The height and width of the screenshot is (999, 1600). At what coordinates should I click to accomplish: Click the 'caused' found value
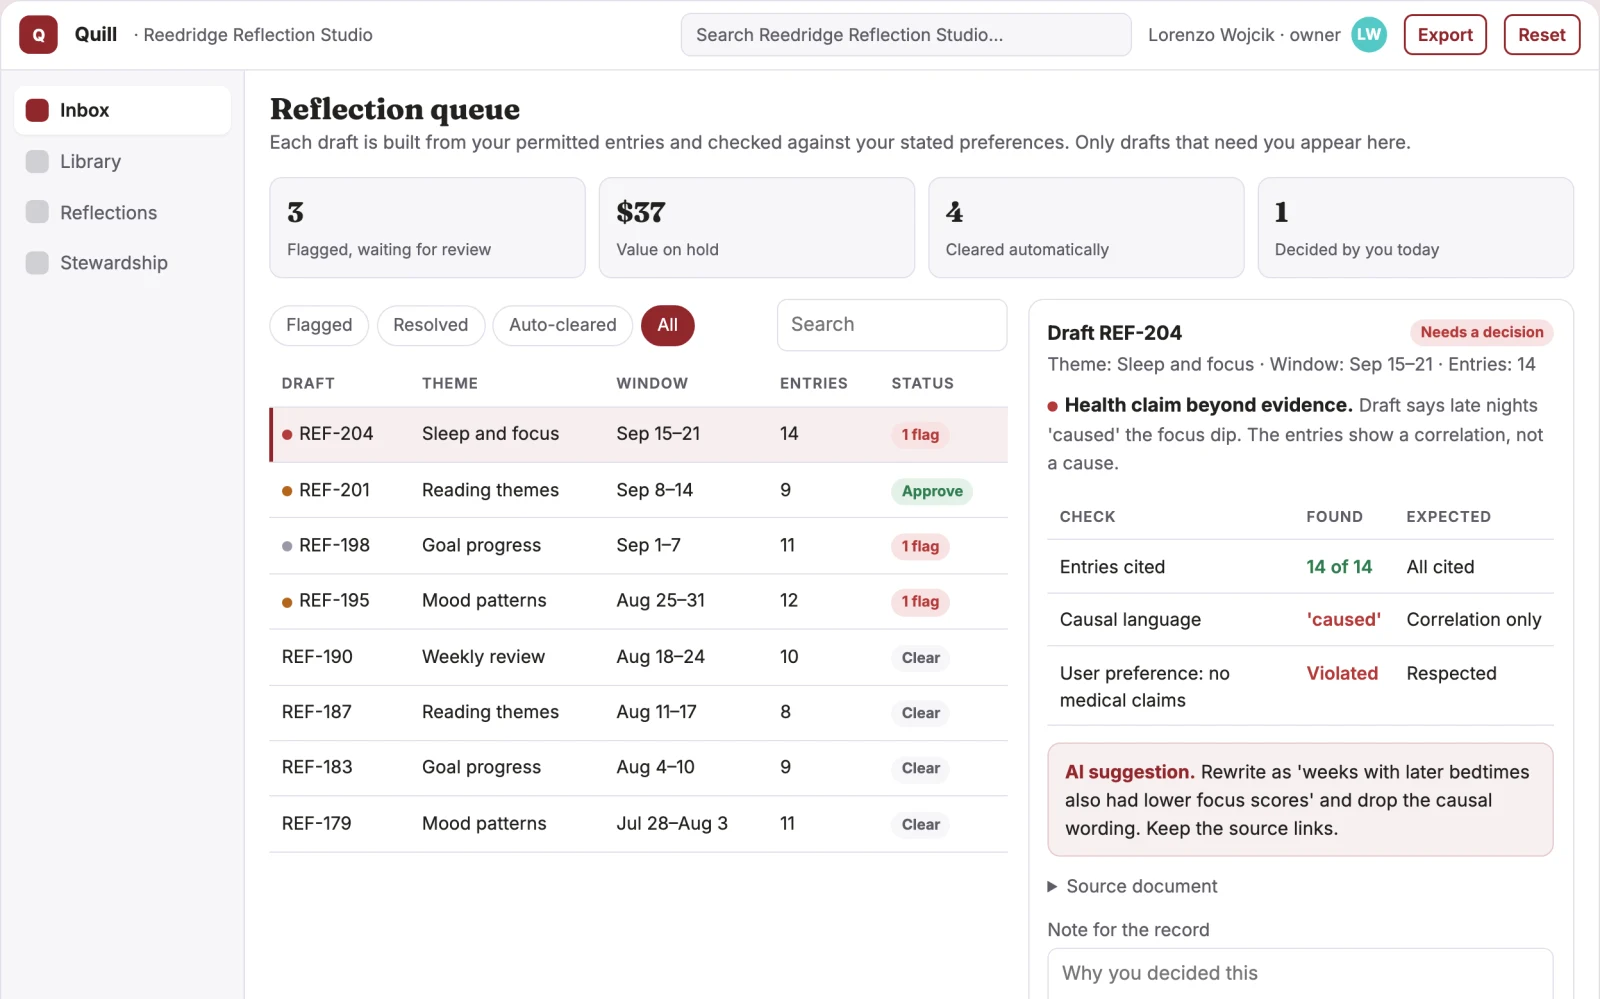[1343, 620]
